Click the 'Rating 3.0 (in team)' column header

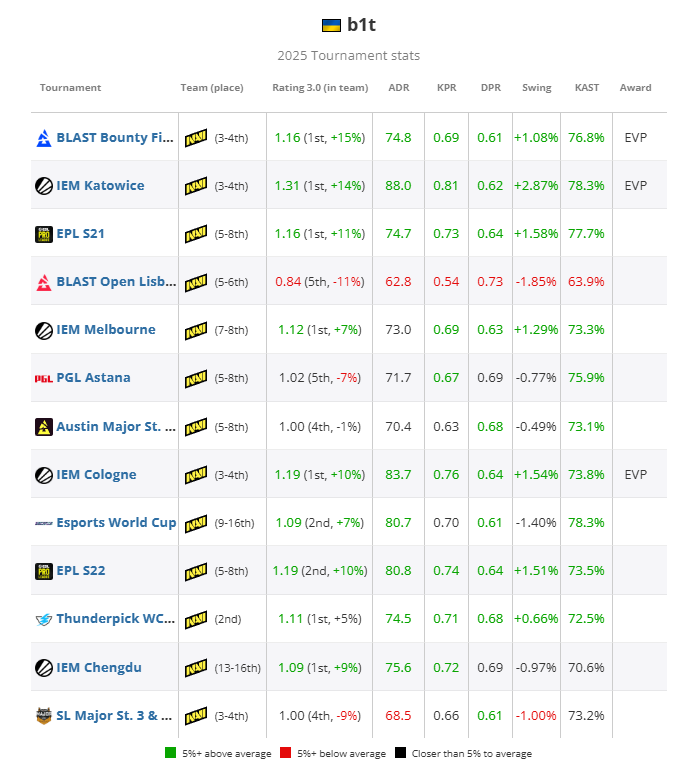click(x=320, y=88)
